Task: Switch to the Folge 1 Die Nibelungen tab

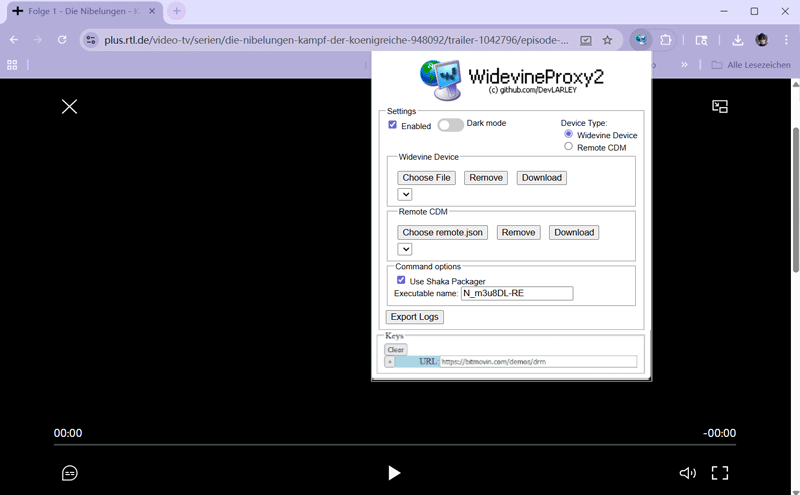Action: [x=80, y=11]
